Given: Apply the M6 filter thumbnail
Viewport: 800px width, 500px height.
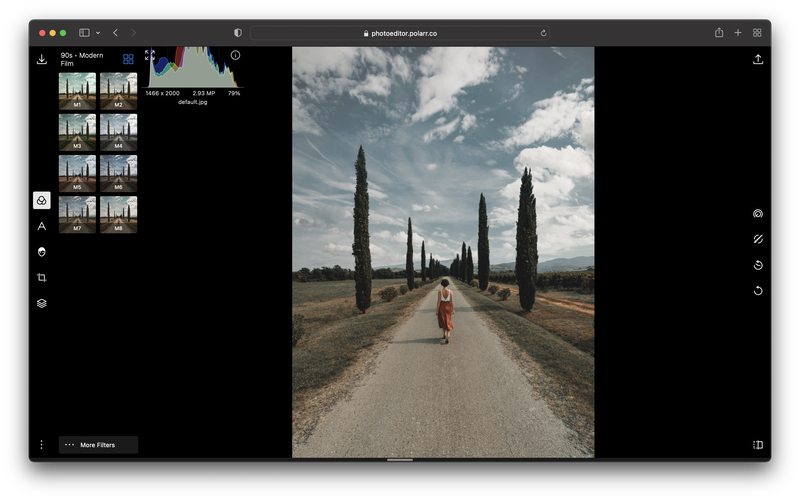Looking at the screenshot, I should pos(118,173).
